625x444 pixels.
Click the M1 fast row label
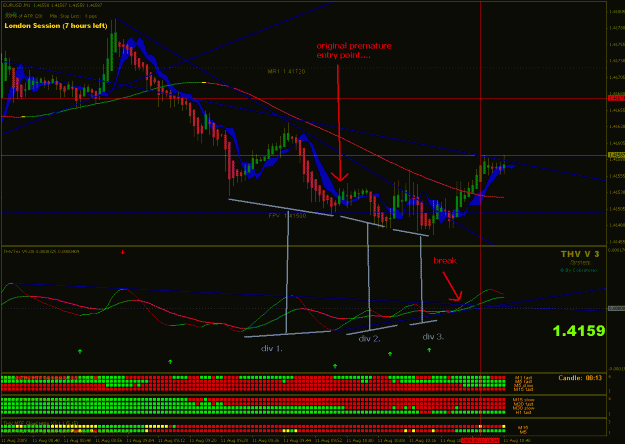pyautogui.click(x=523, y=377)
